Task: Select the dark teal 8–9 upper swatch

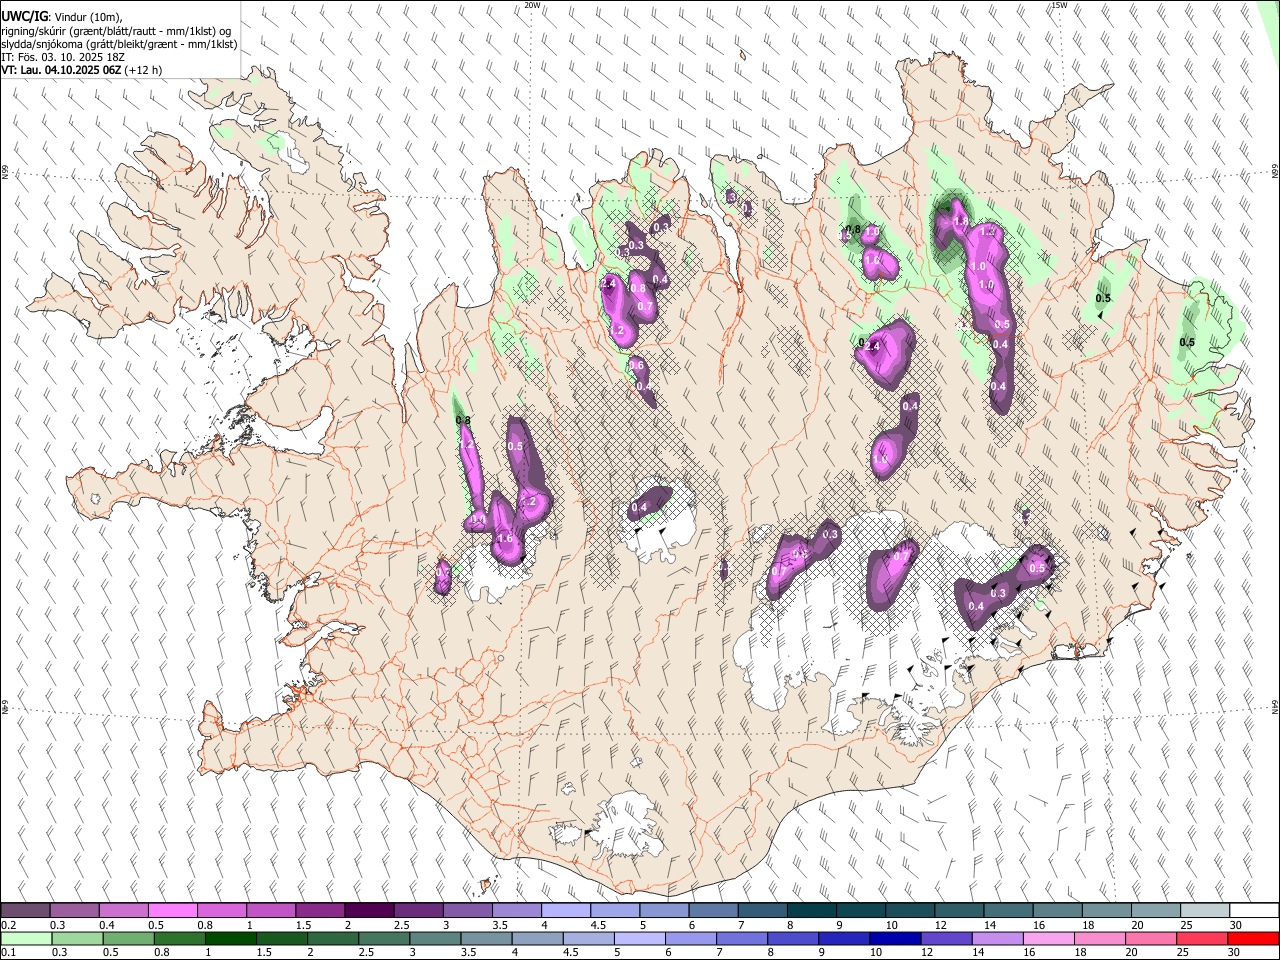Action: pyautogui.click(x=810, y=910)
